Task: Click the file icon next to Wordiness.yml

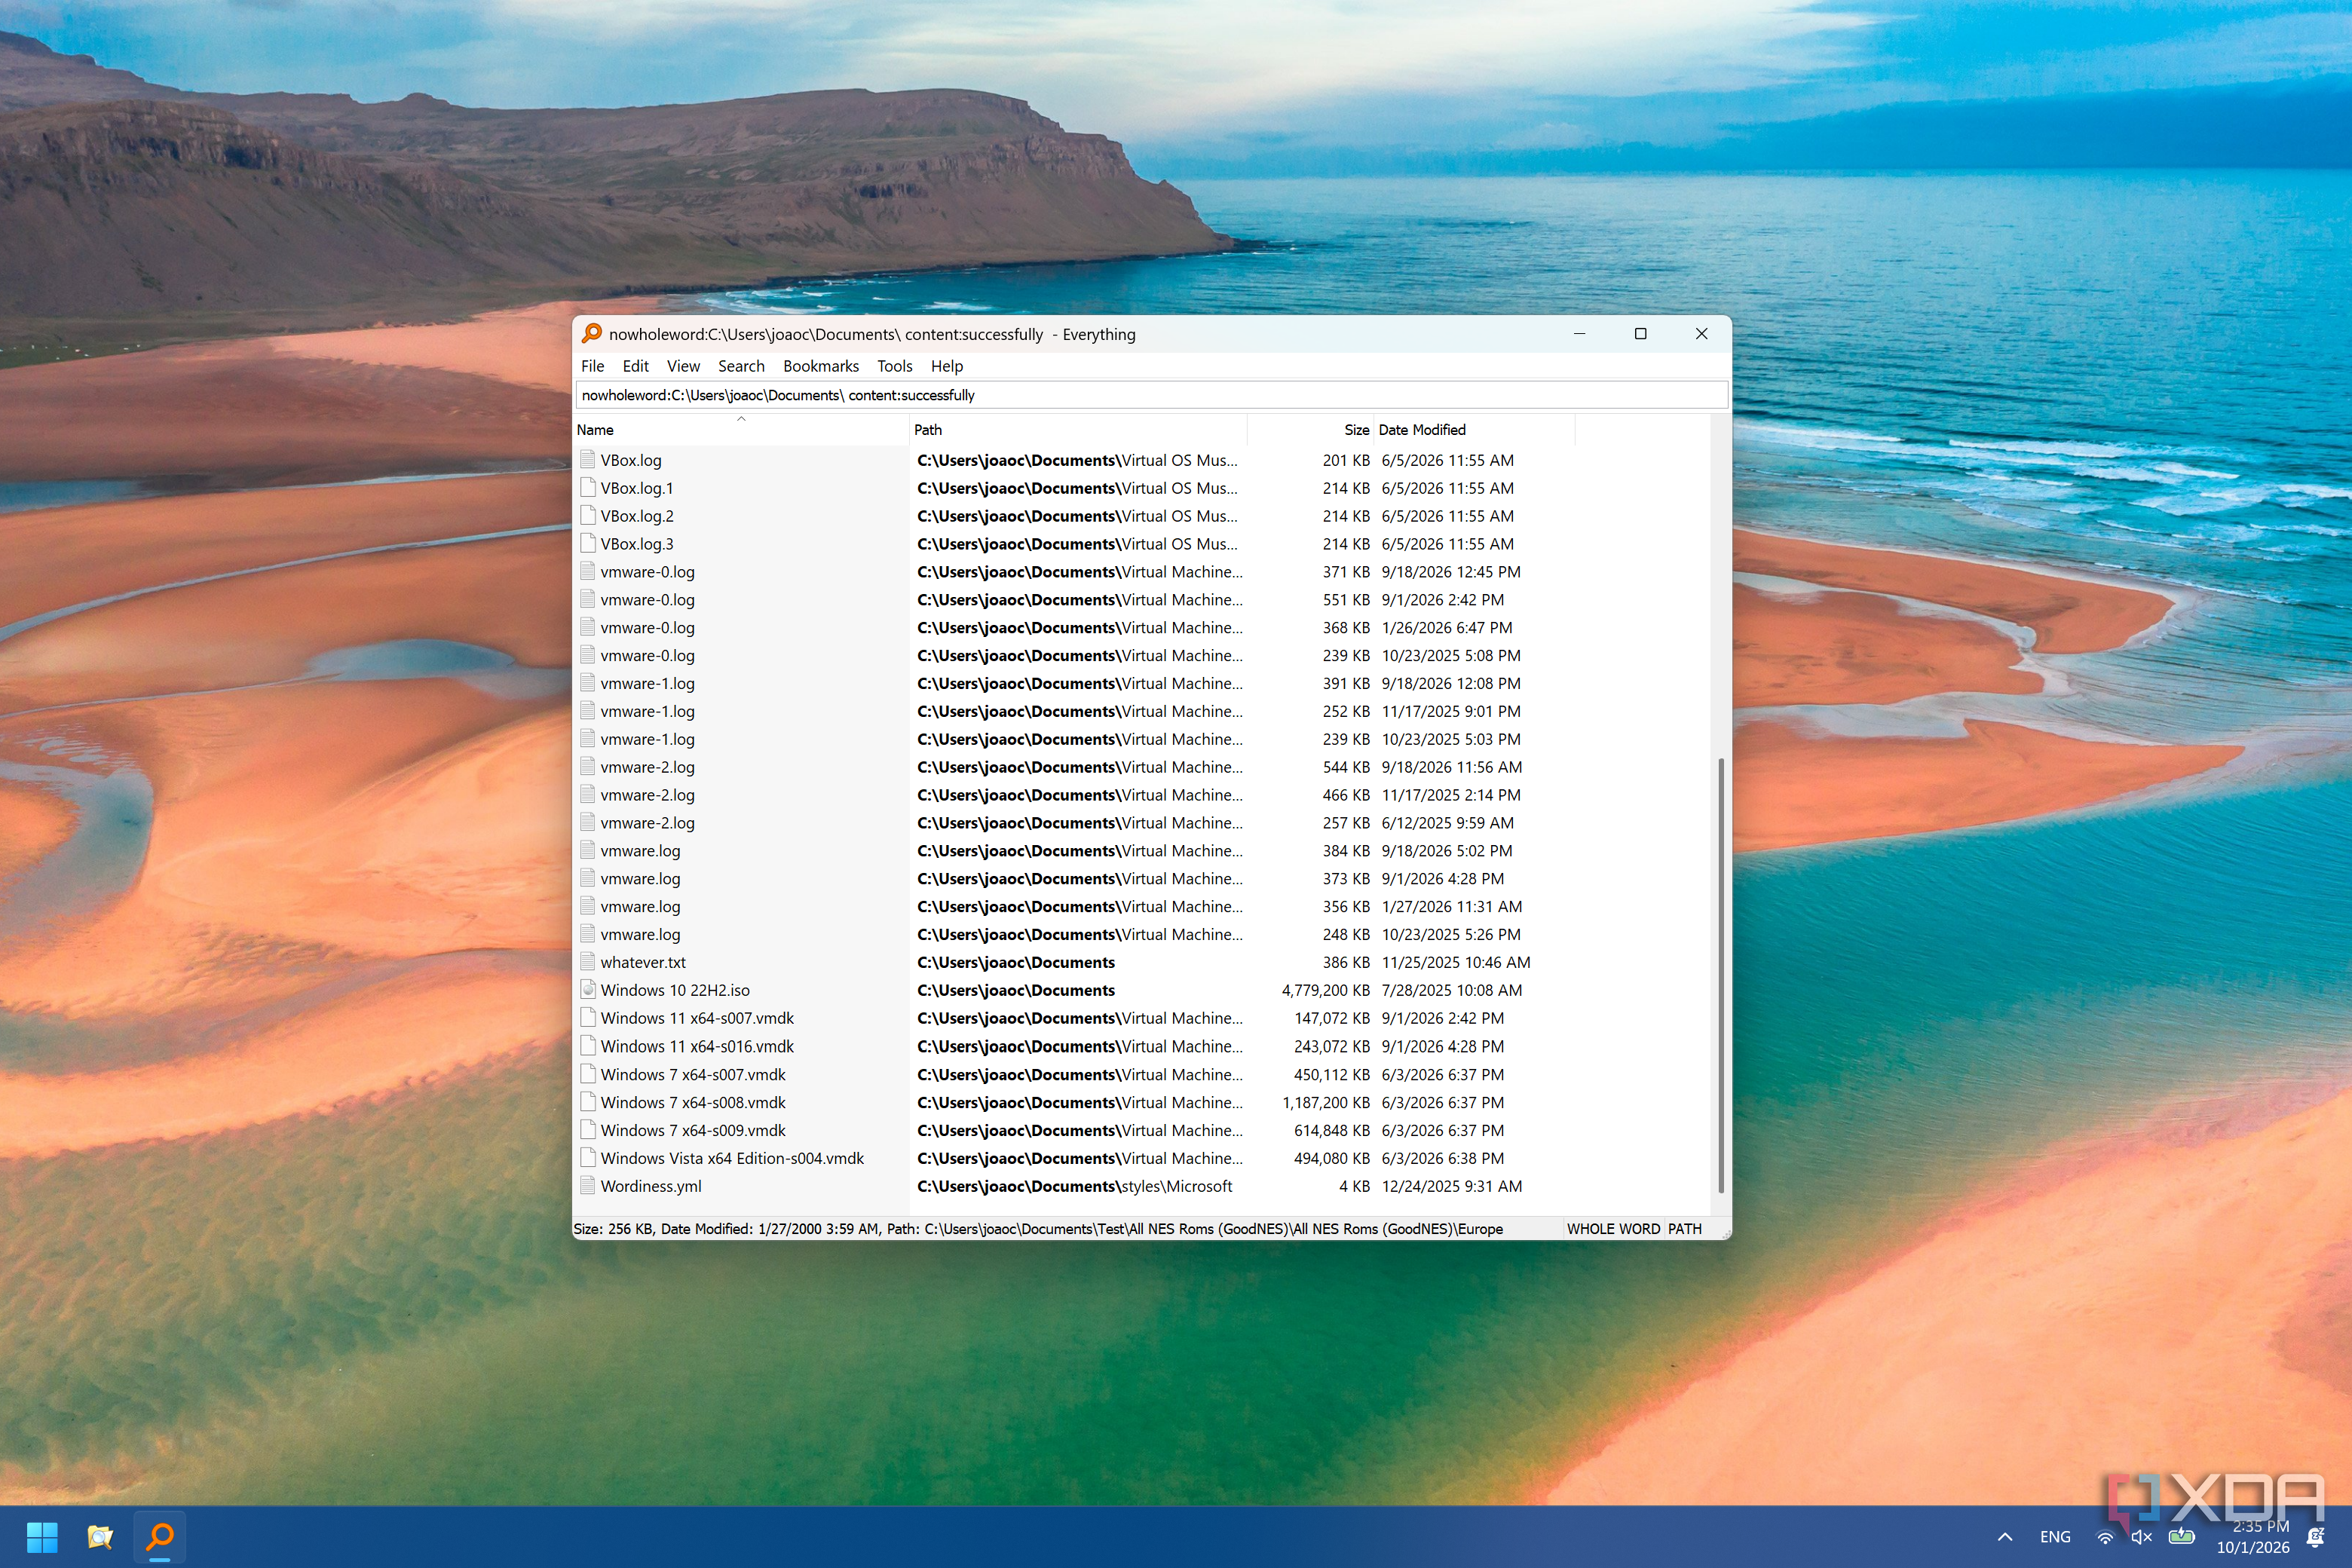Action: click(588, 1186)
